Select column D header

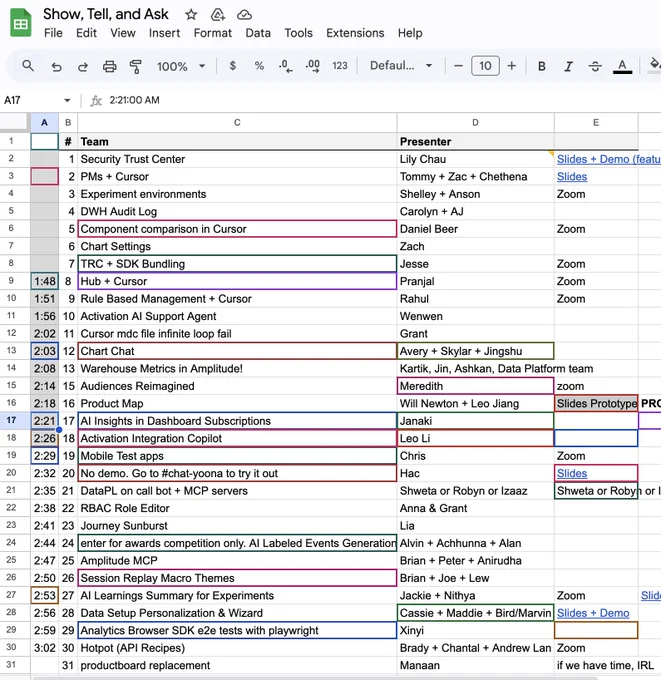(475, 123)
